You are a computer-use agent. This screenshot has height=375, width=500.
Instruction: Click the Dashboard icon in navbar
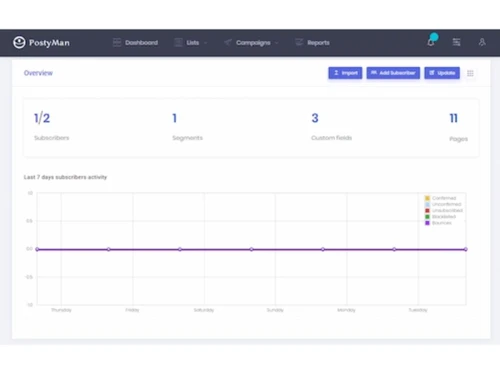(117, 42)
